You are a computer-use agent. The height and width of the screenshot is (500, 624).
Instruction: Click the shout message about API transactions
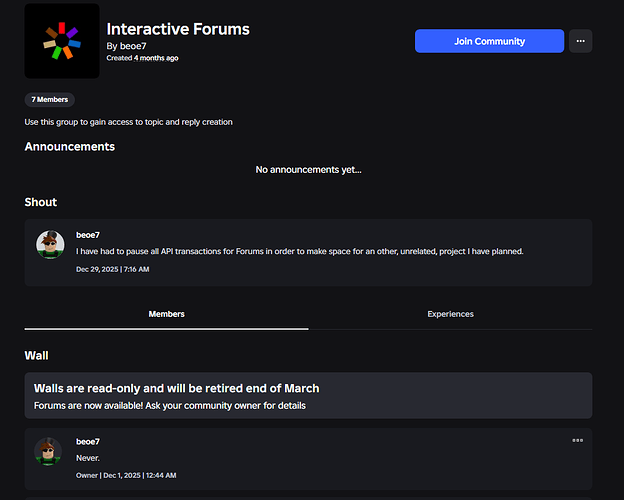coord(300,252)
